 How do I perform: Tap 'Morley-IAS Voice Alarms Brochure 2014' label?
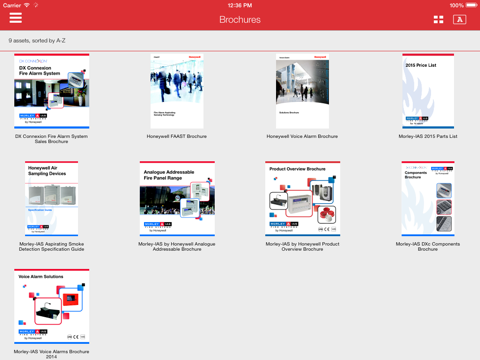[x=51, y=354]
